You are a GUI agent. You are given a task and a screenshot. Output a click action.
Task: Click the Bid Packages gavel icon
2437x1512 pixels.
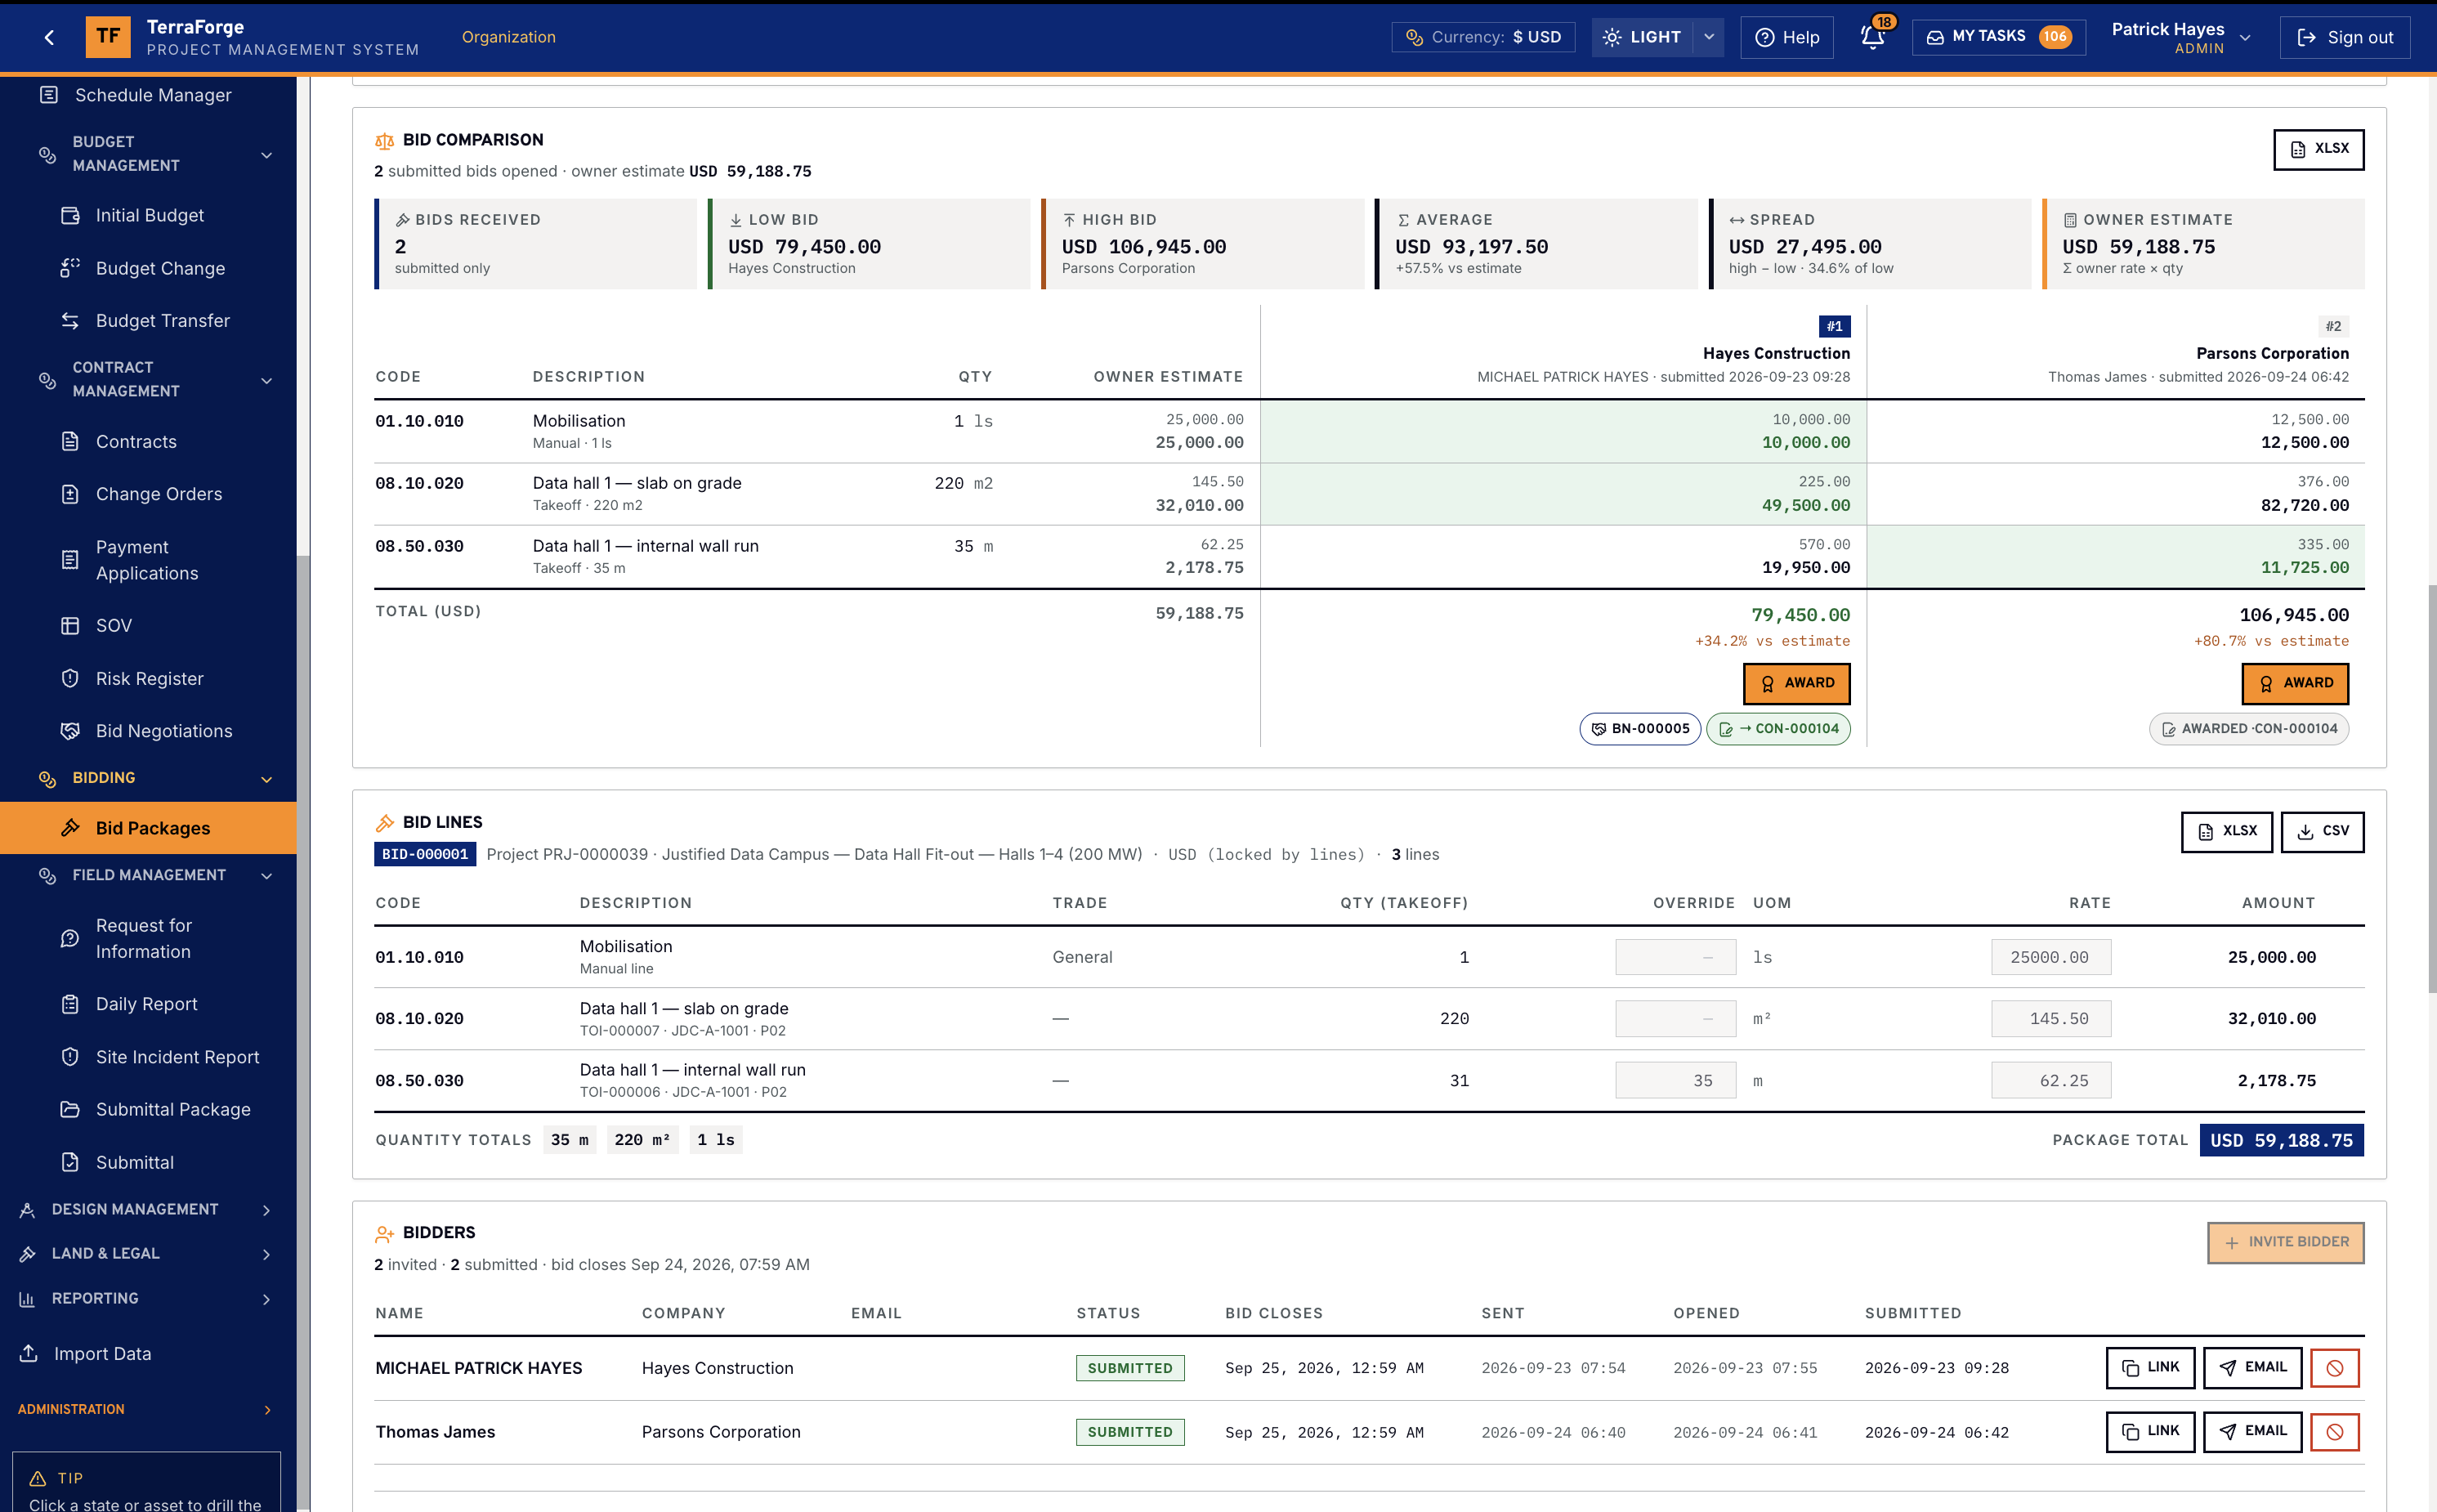coord(70,828)
